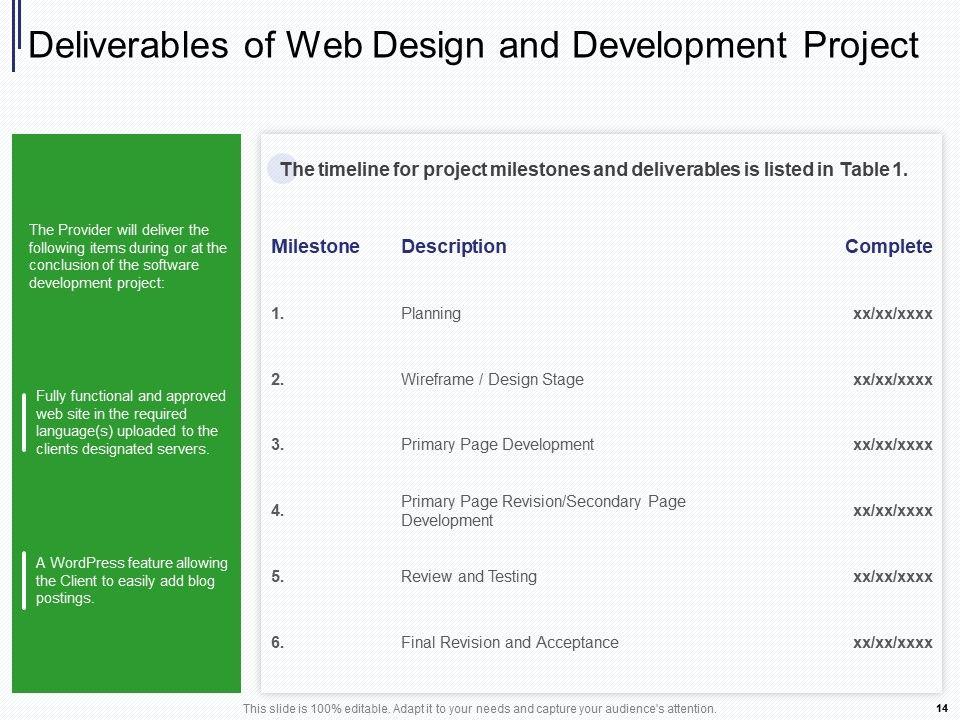The height and width of the screenshot is (720, 960).
Task: Click the date for Wireframe / Design Stage
Action: (x=893, y=380)
